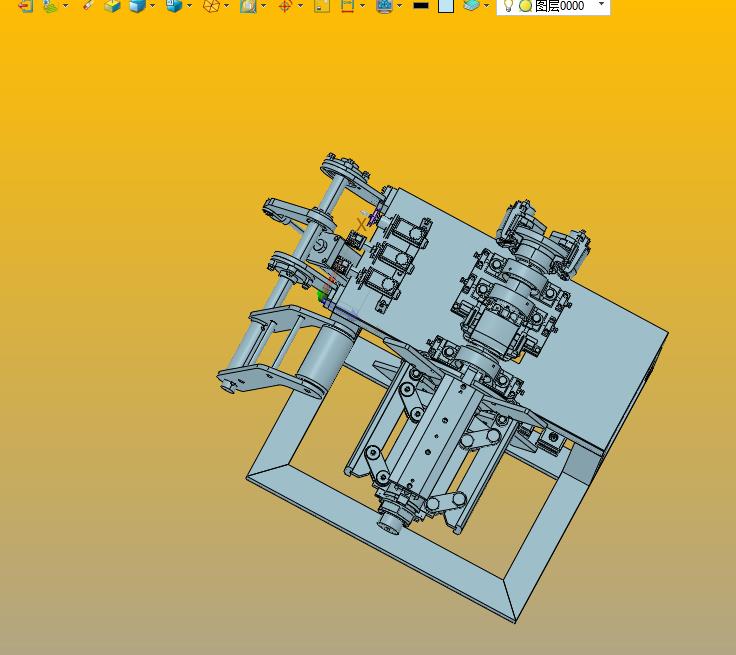
Task: Click the 图层0000 layer name text
Action: click(x=560, y=6)
